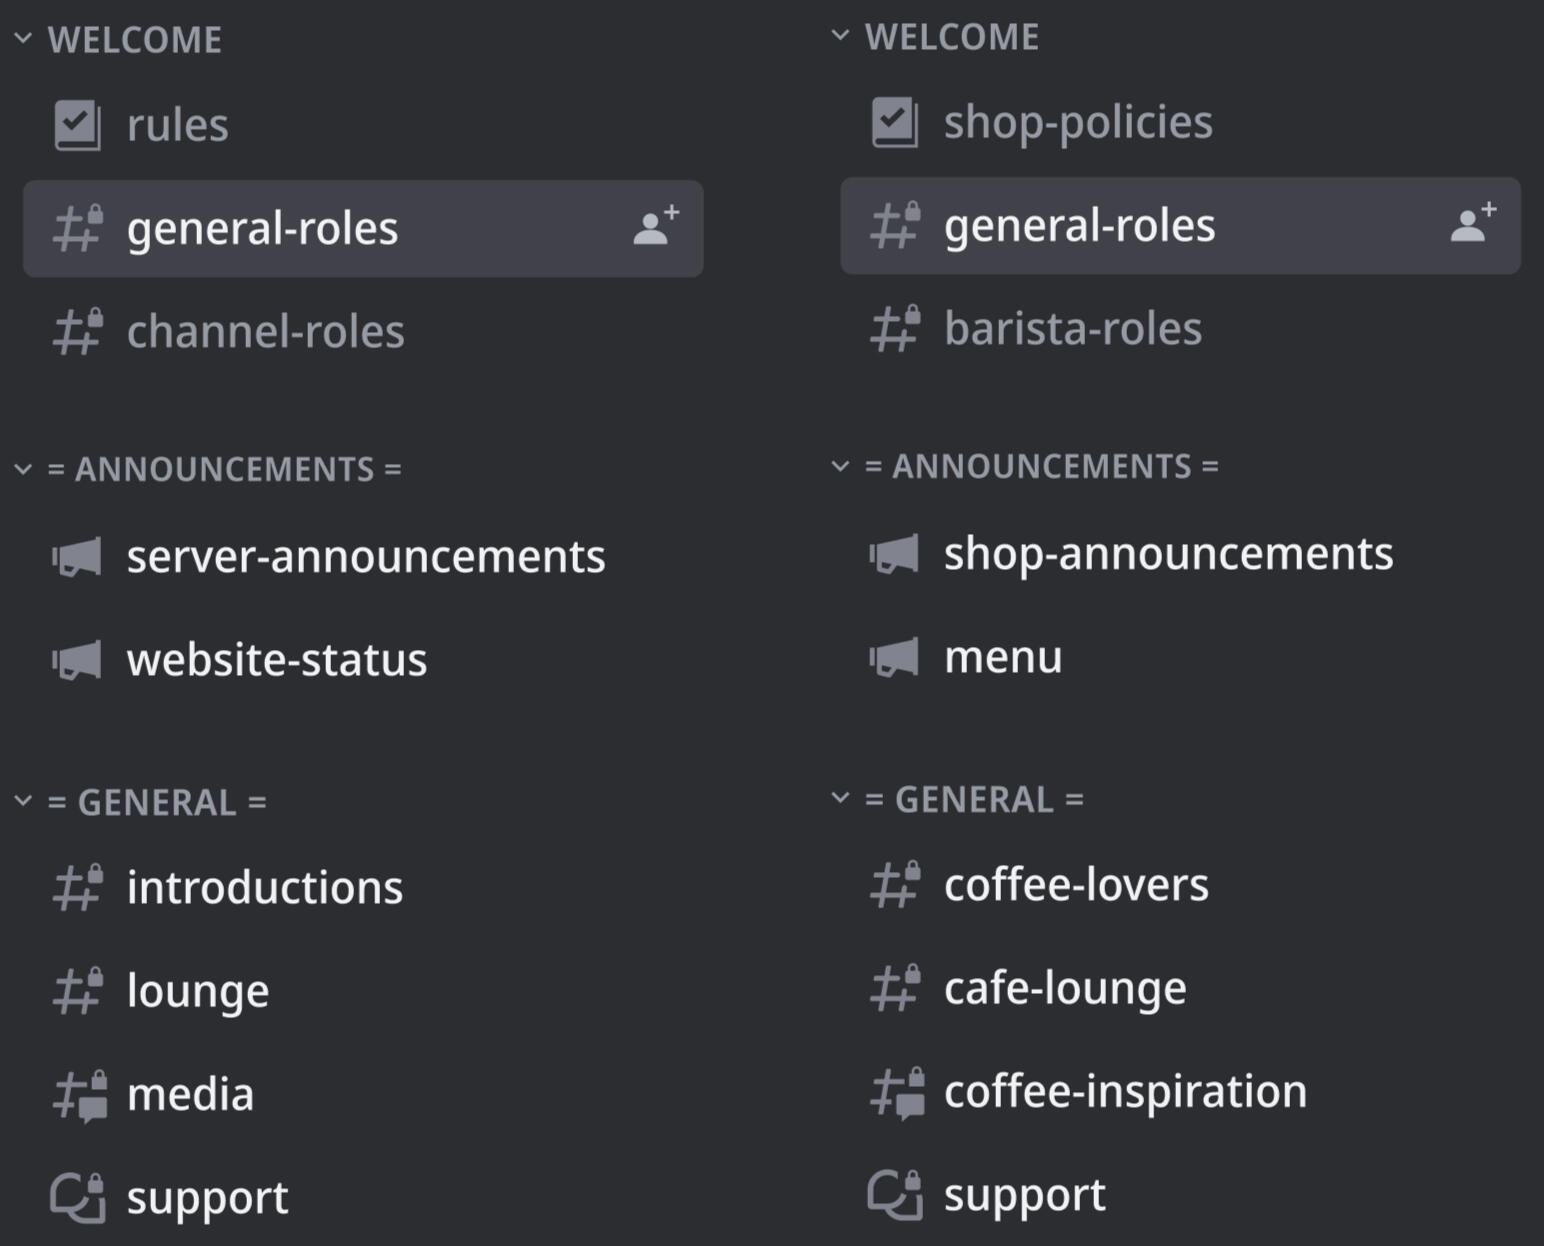Collapse the GENERAL category above coffee-lovers
Screen dimensions: 1544x1246
point(841,798)
